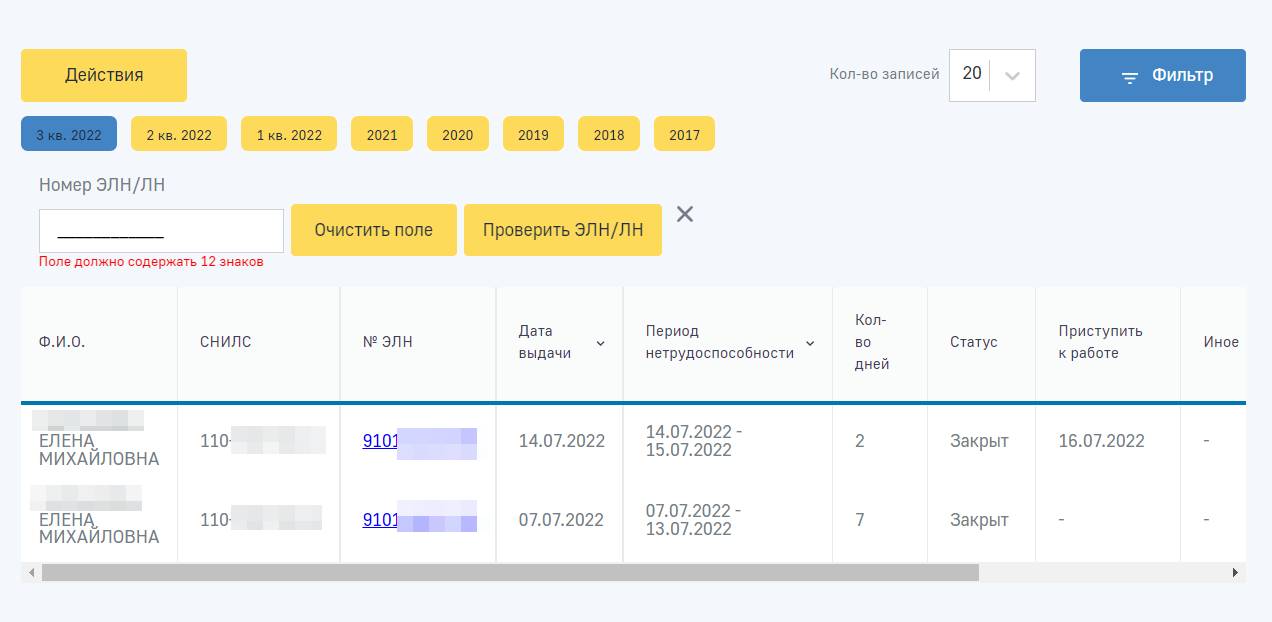Viewport: 1272px width, 622px height.
Task: Close the ELN check panel with X
Action: [685, 214]
